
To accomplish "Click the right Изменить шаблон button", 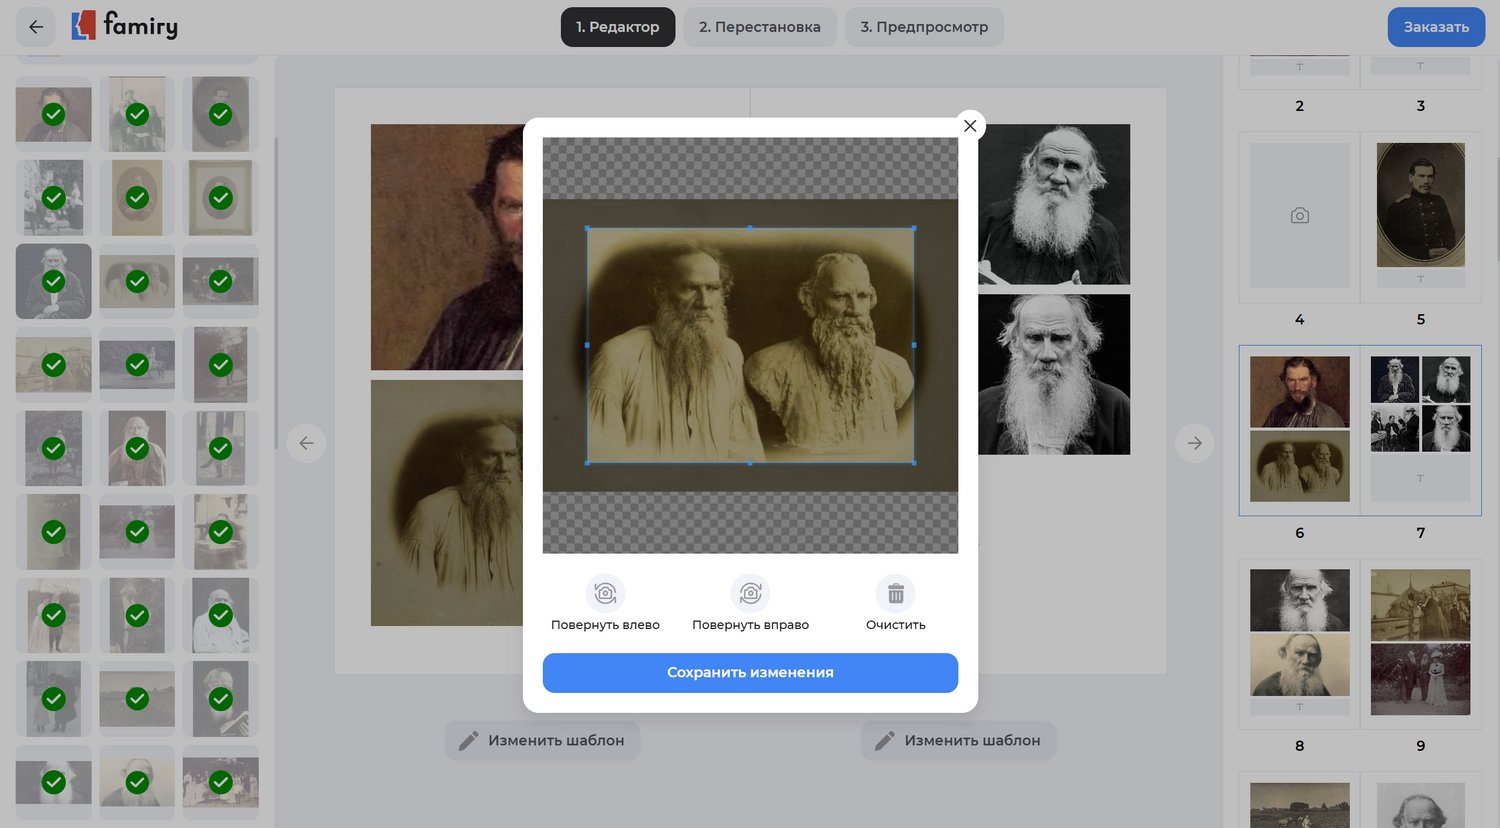I will coord(958,741).
